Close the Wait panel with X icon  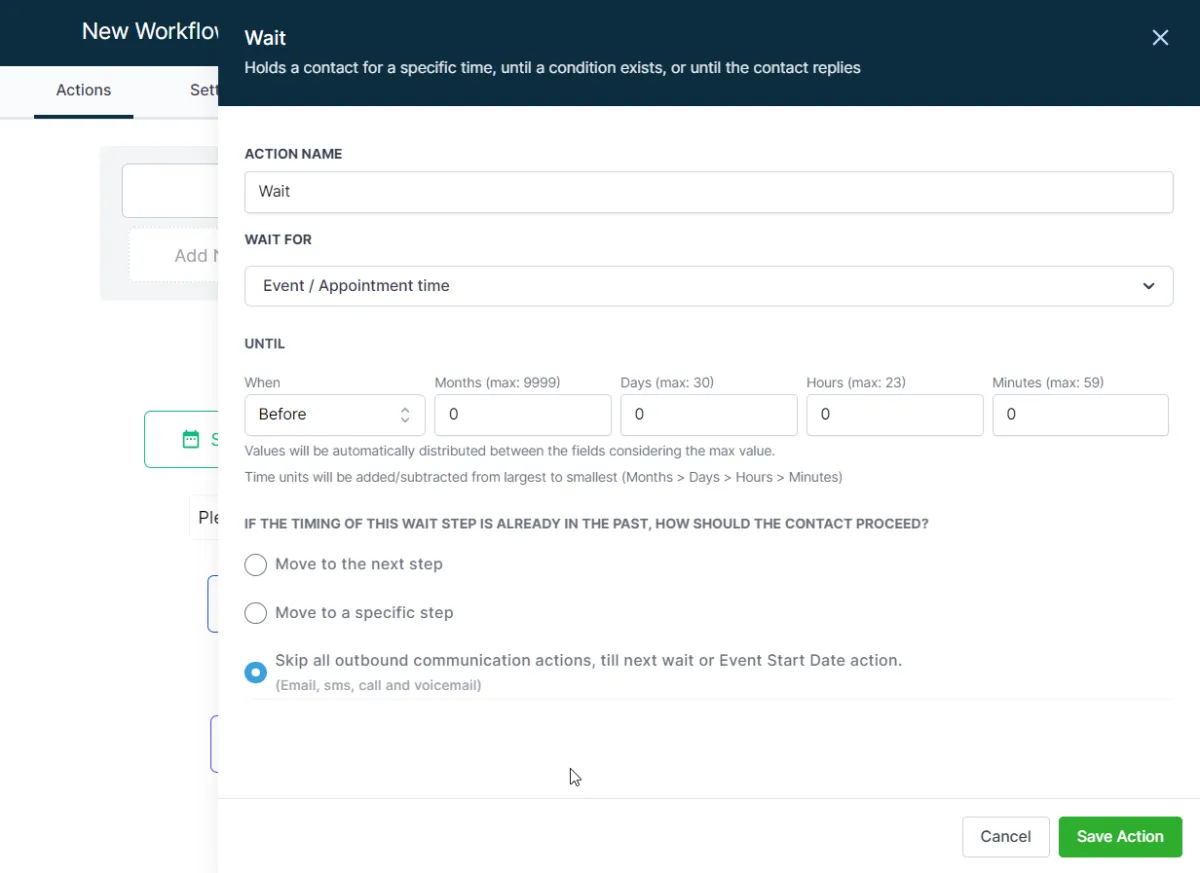click(x=1160, y=38)
